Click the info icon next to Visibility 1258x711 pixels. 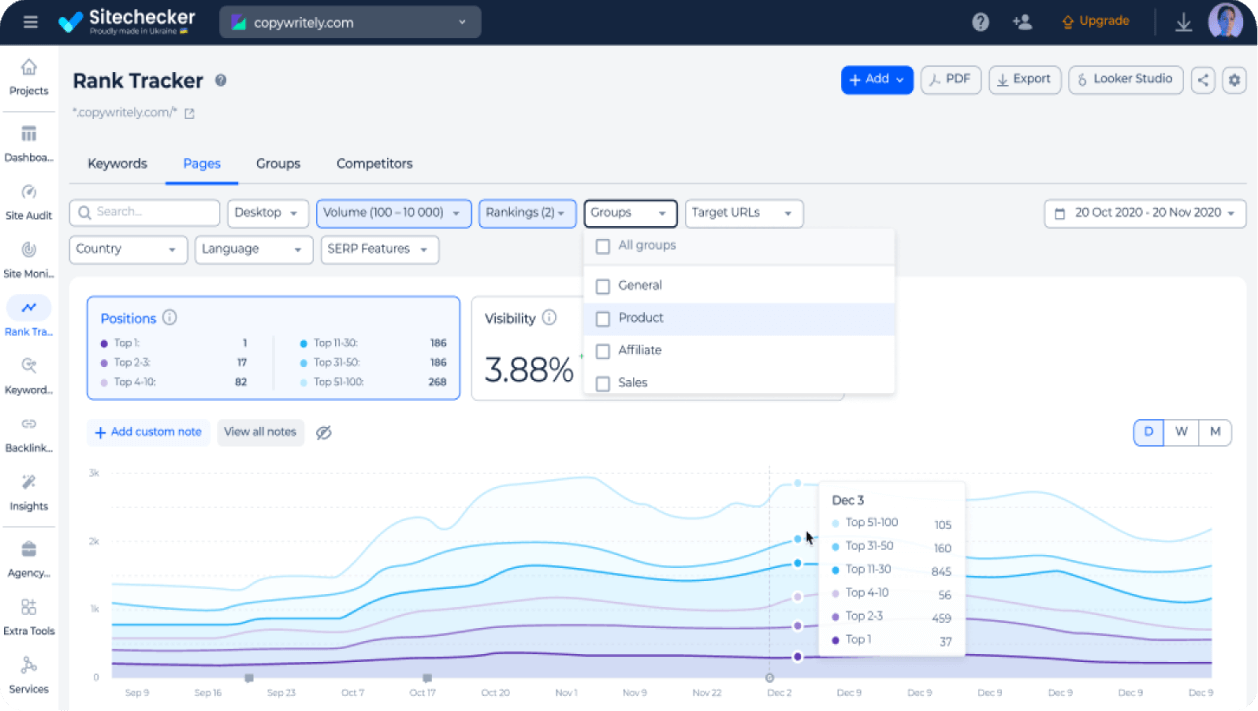549,318
